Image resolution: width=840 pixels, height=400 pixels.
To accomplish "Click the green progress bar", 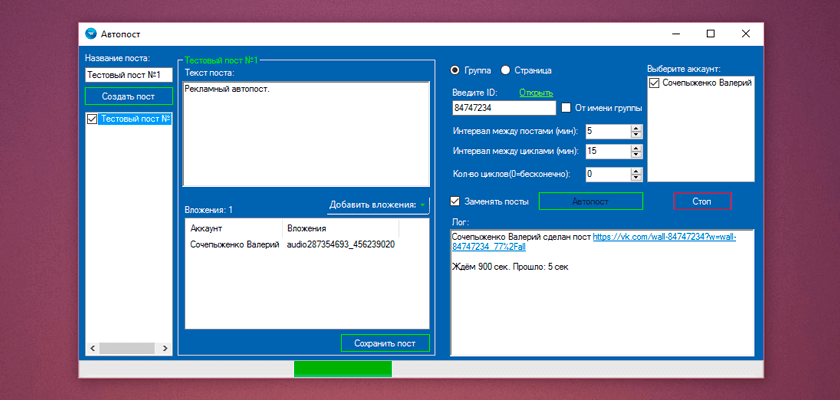I will (343, 369).
